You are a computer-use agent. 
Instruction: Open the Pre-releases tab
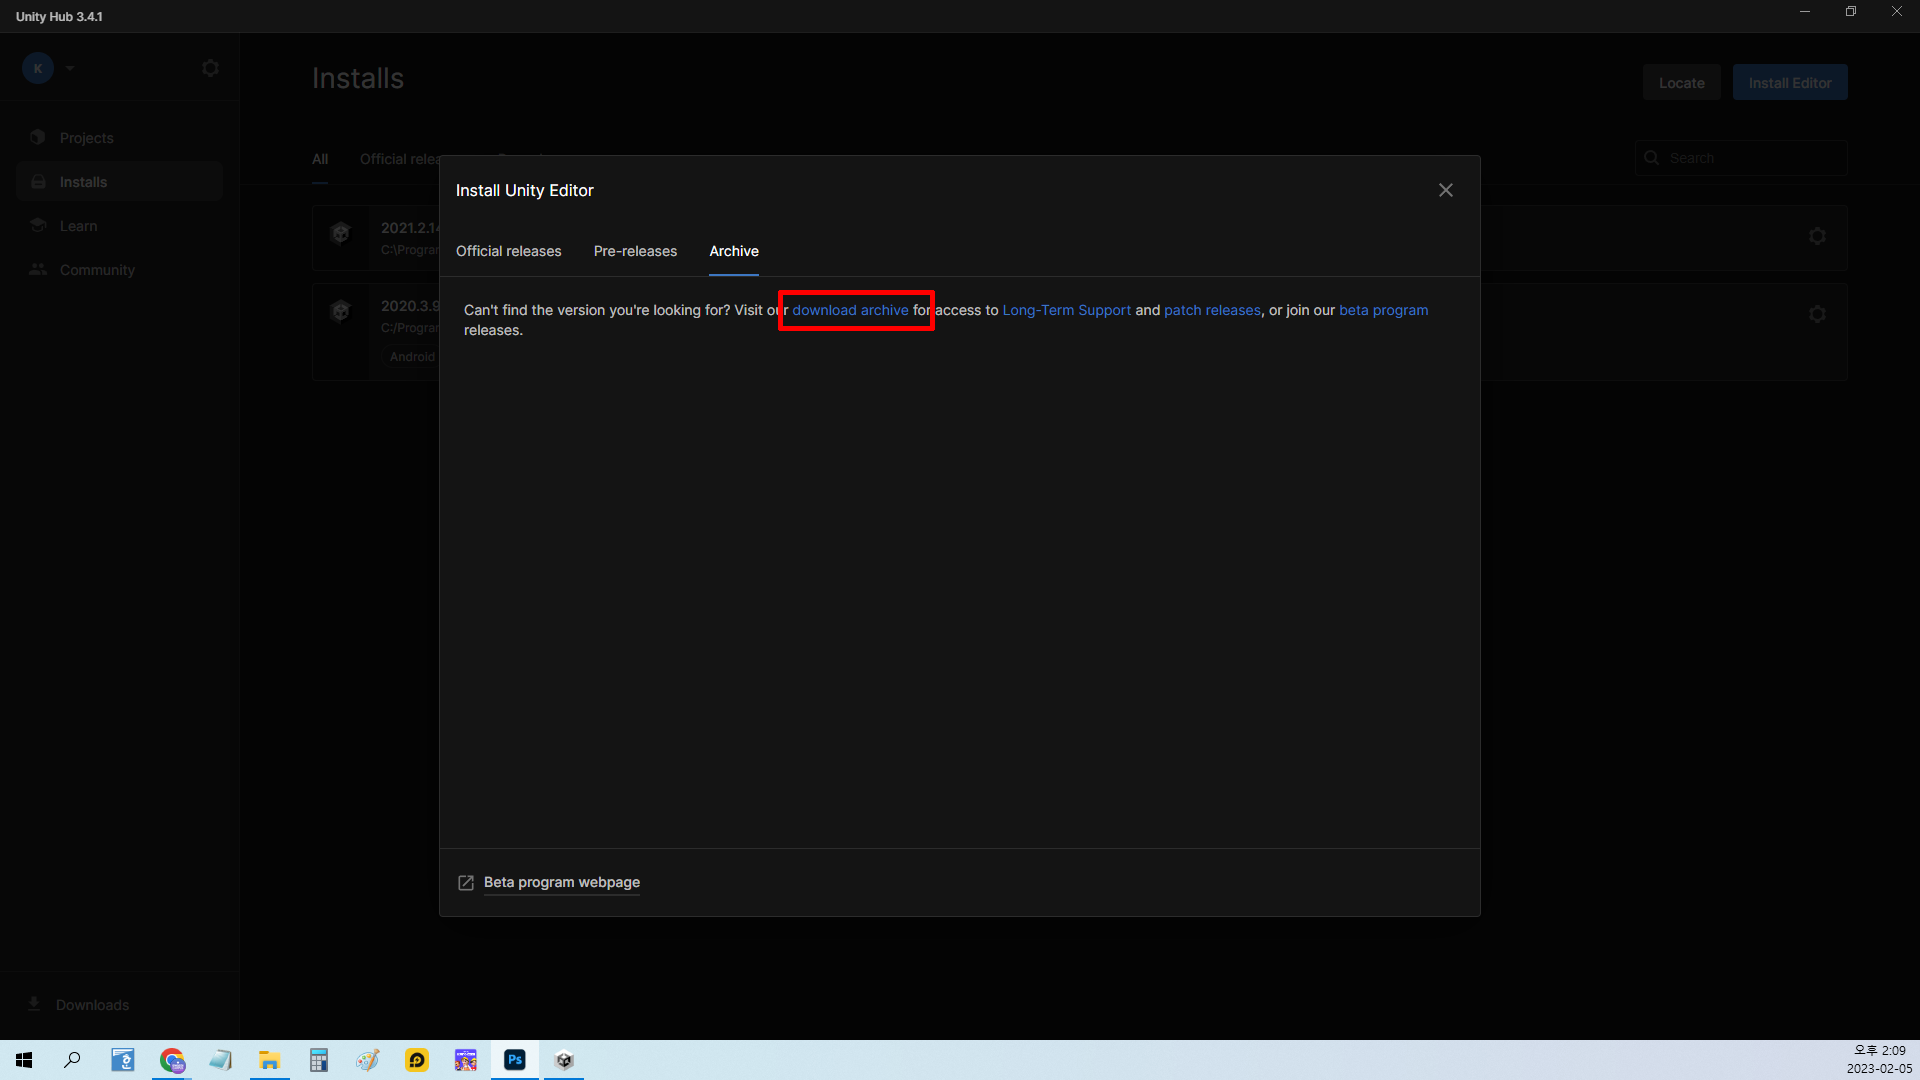tap(635, 251)
